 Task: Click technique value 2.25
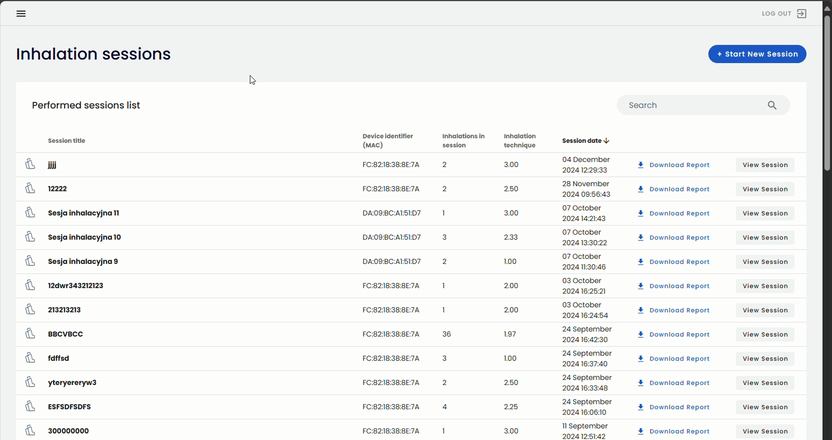point(510,407)
